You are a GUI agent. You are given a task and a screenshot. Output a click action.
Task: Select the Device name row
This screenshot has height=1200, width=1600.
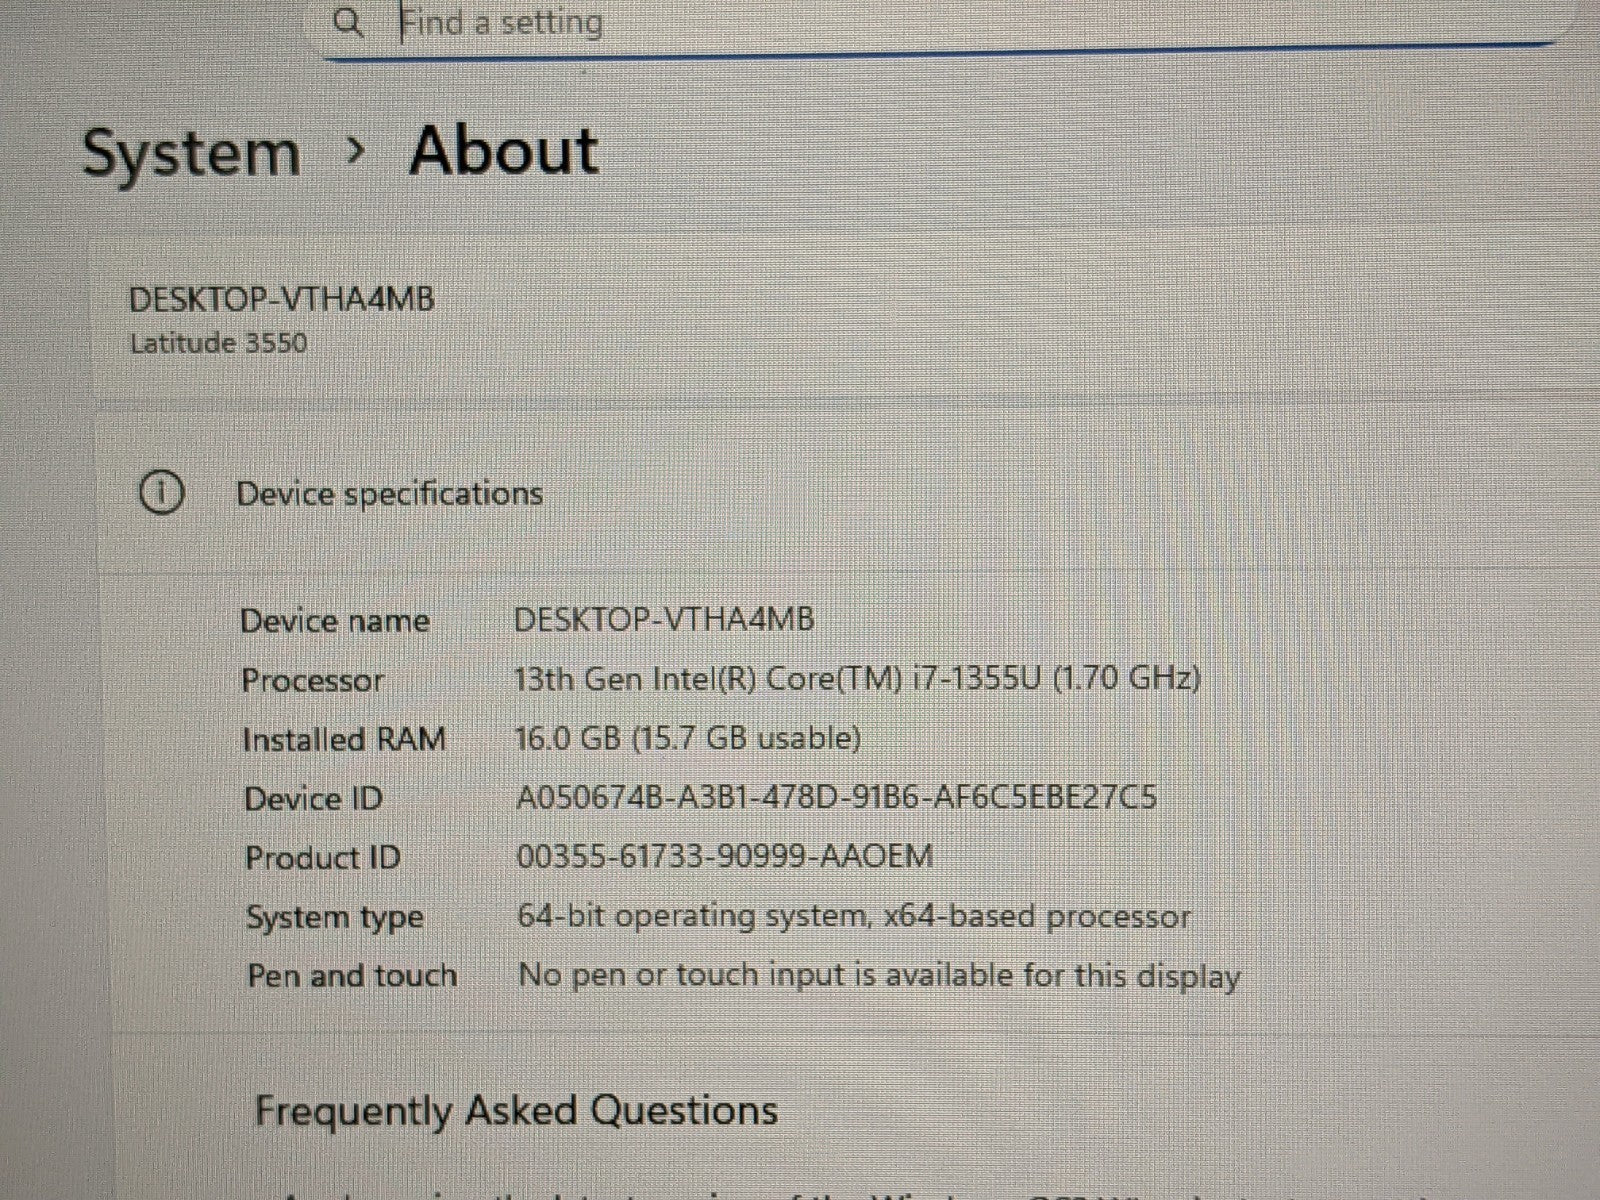point(335,620)
